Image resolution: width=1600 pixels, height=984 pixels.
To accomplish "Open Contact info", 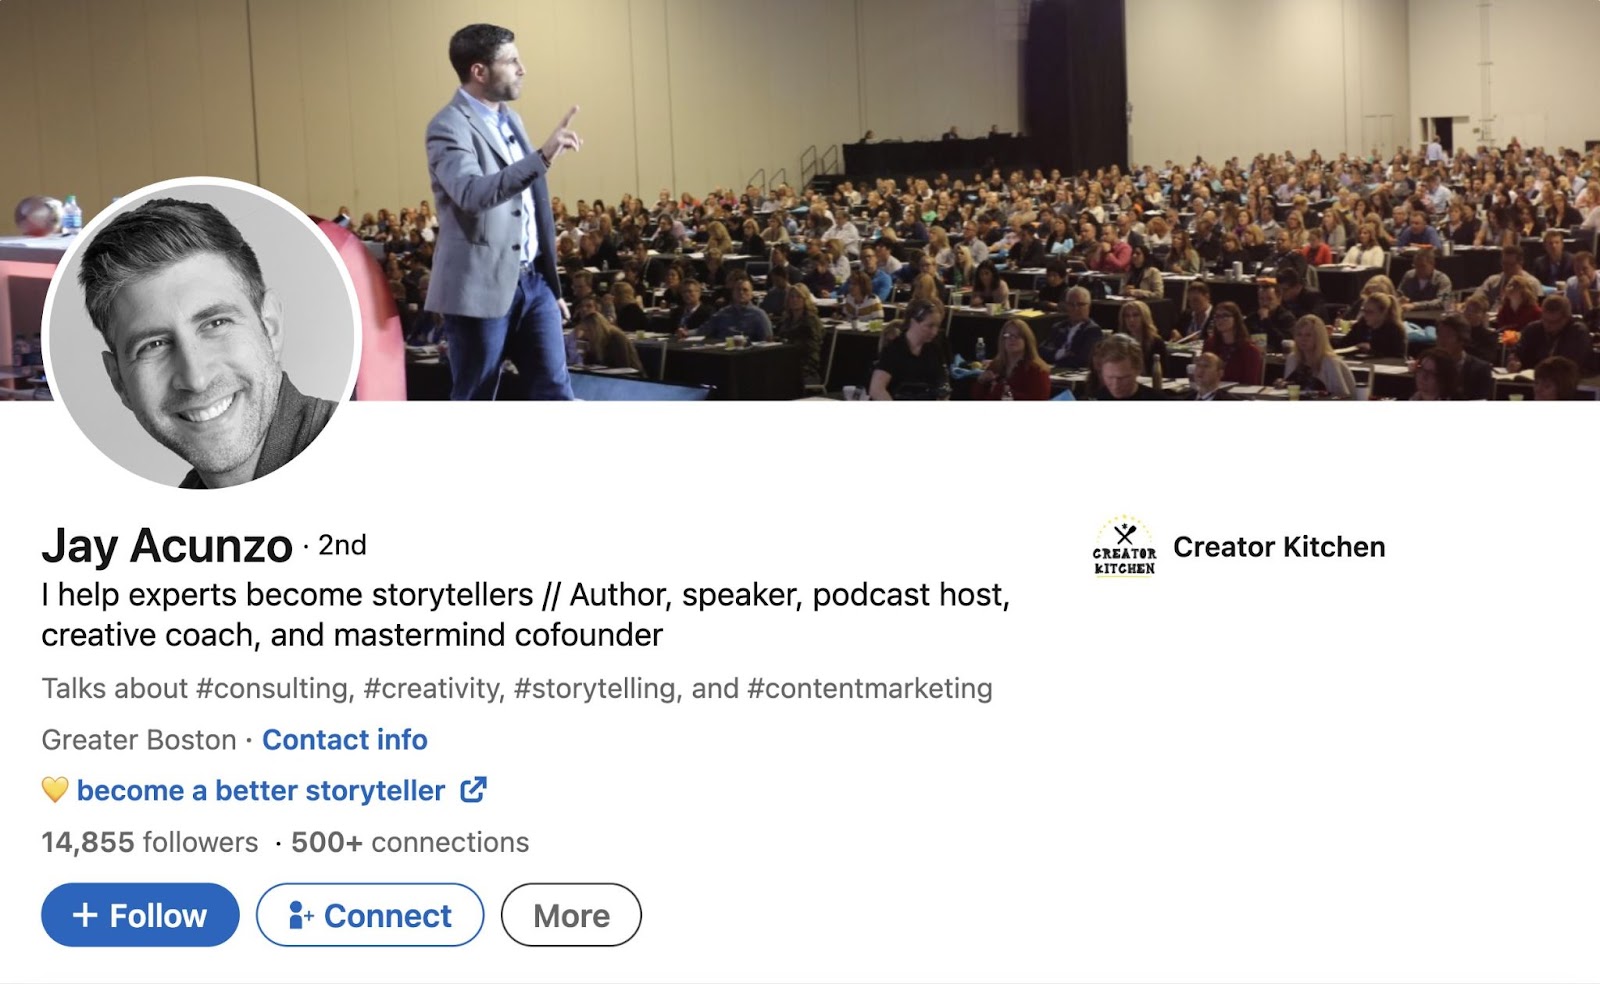I will 343,740.
